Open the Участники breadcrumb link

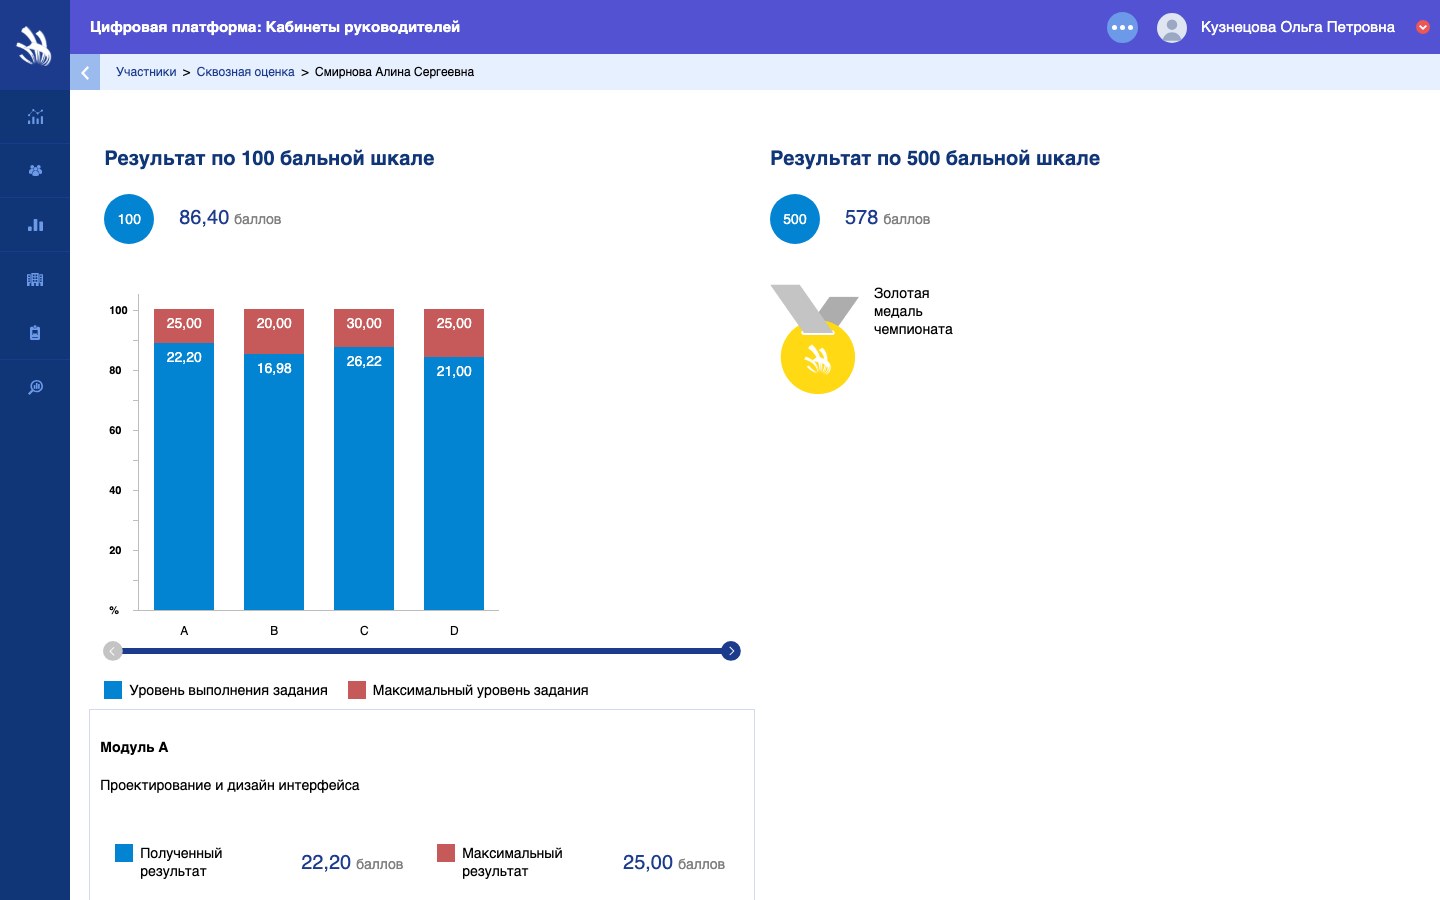pyautogui.click(x=146, y=72)
